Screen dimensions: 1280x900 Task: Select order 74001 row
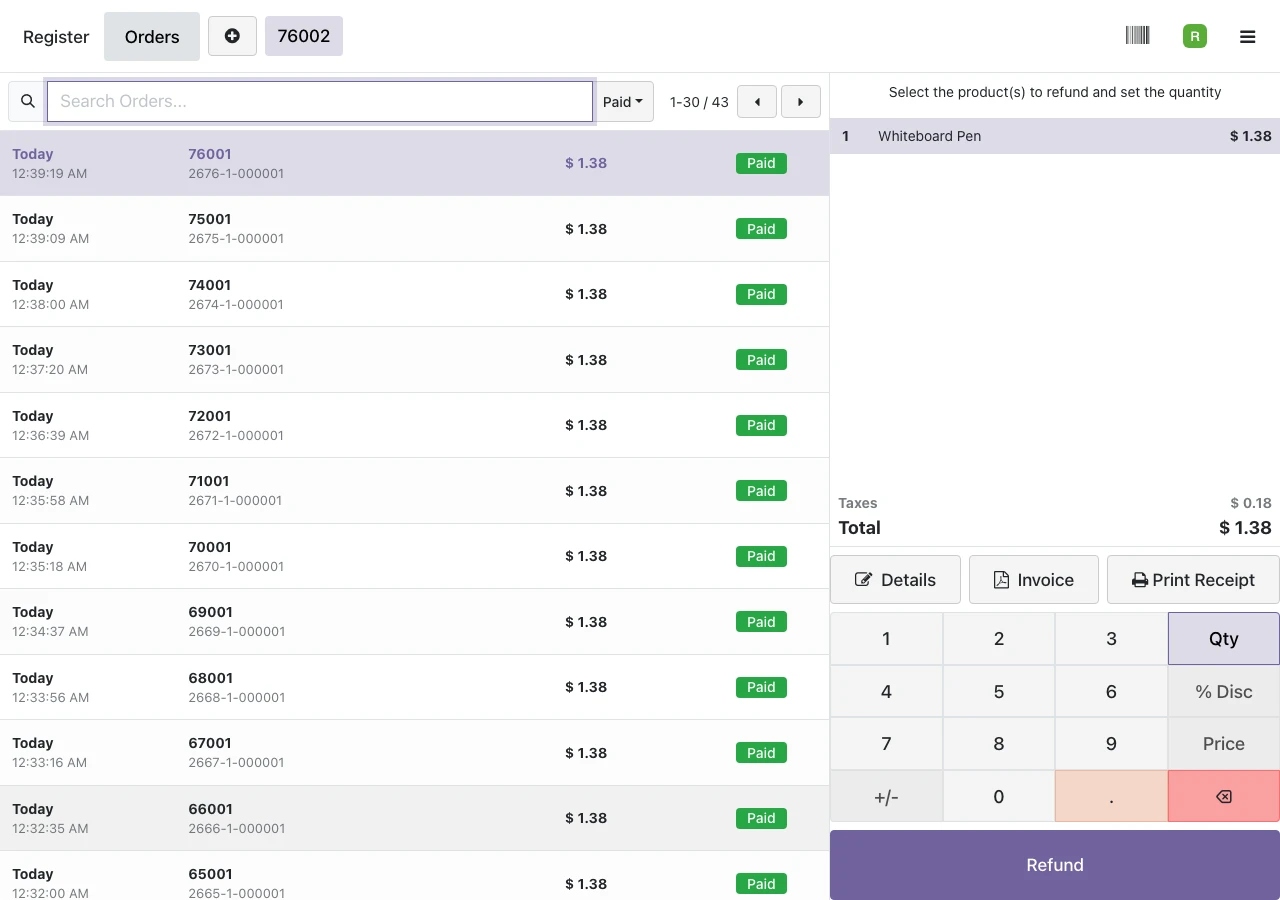[414, 294]
